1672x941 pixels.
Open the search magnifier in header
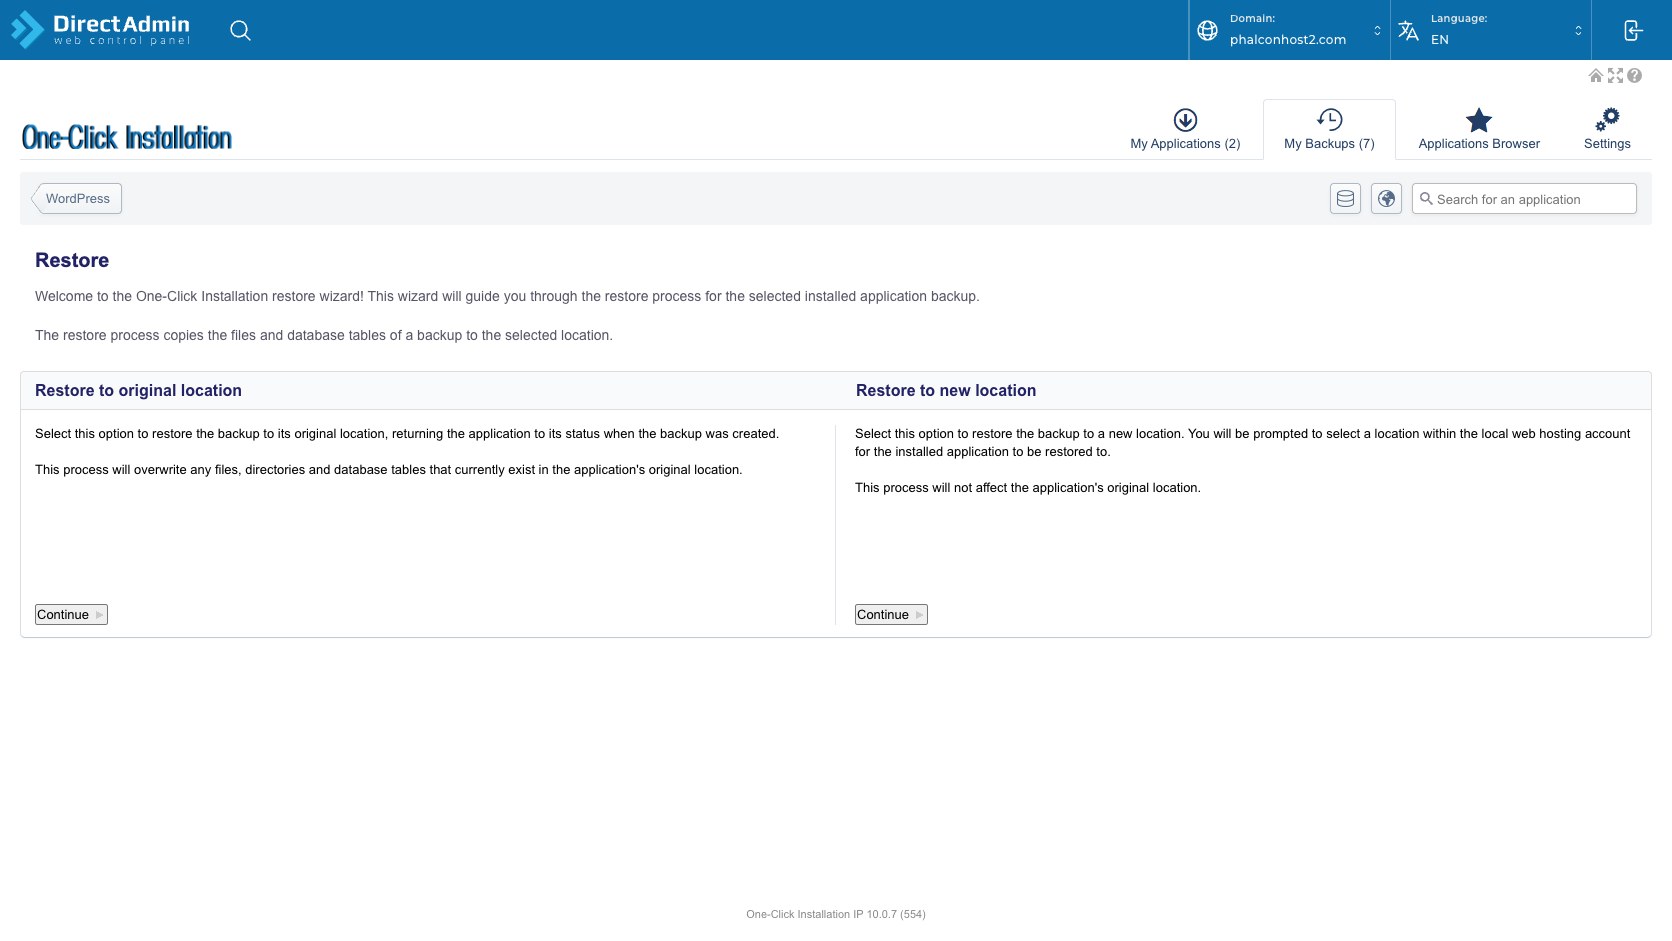240,30
